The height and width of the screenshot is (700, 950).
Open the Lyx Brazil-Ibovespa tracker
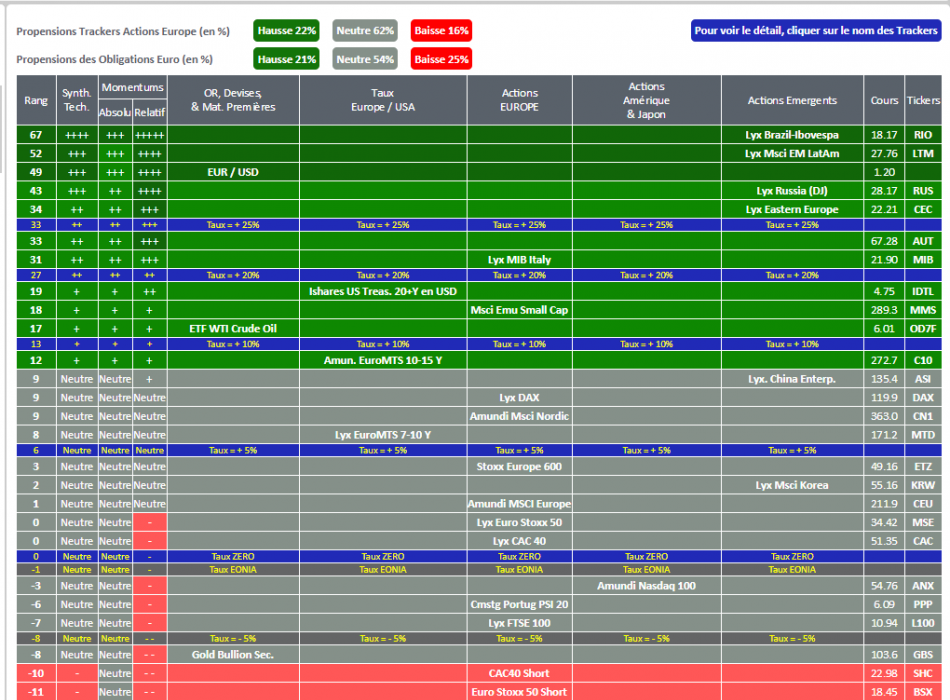[791, 135]
